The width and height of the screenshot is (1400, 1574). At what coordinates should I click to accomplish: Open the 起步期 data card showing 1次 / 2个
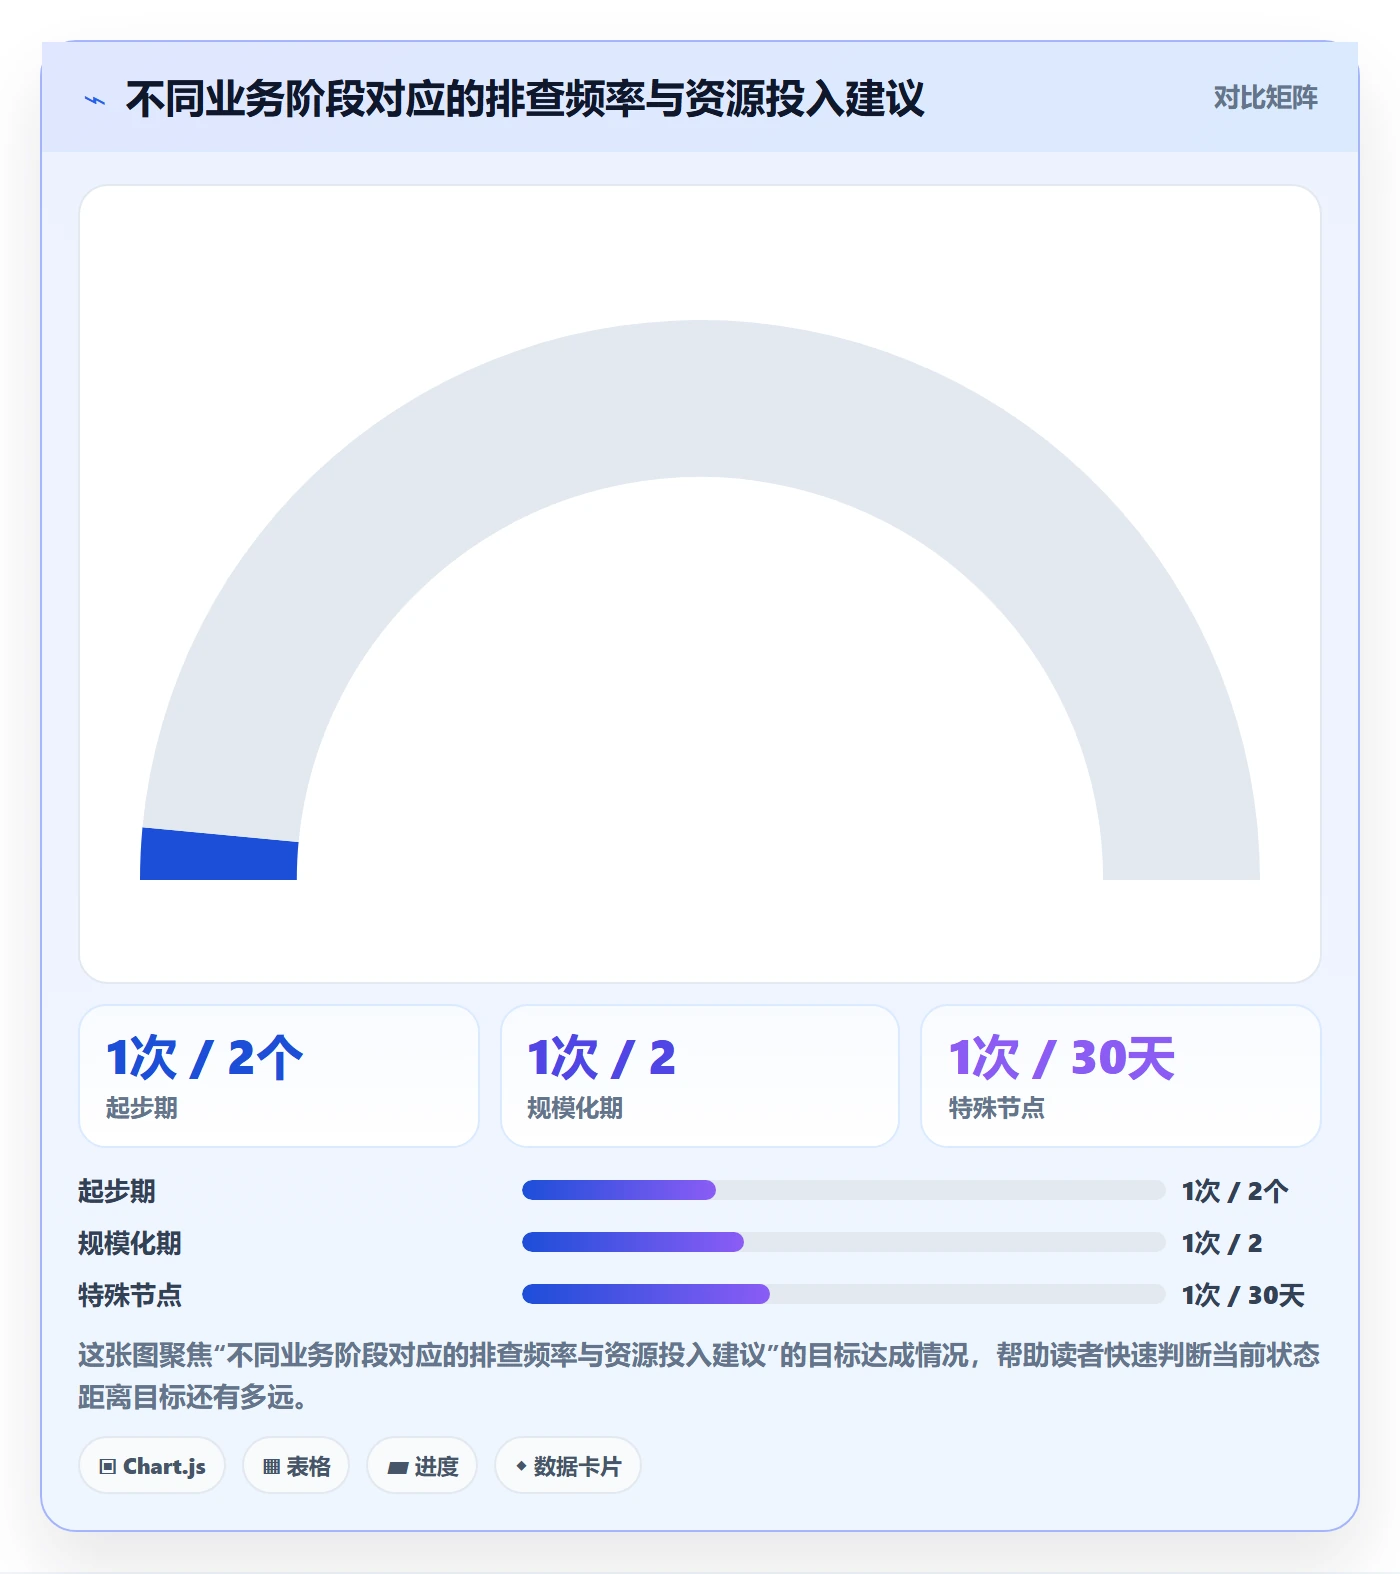(x=279, y=1076)
